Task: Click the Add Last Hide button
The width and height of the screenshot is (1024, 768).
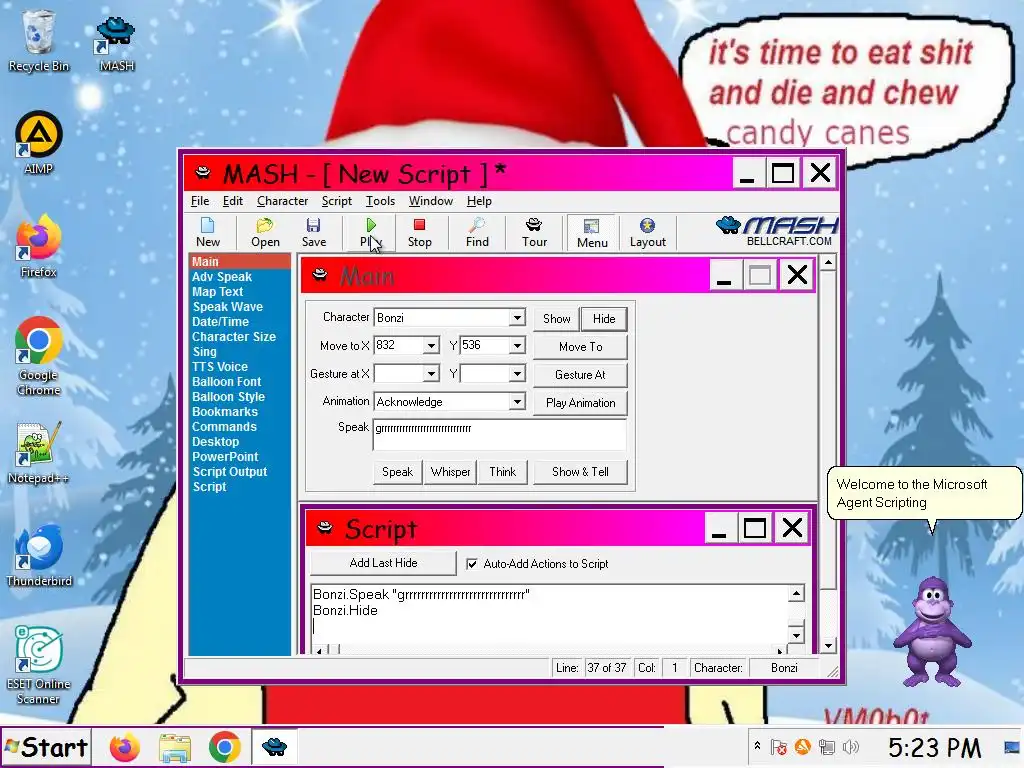Action: pyautogui.click(x=383, y=563)
